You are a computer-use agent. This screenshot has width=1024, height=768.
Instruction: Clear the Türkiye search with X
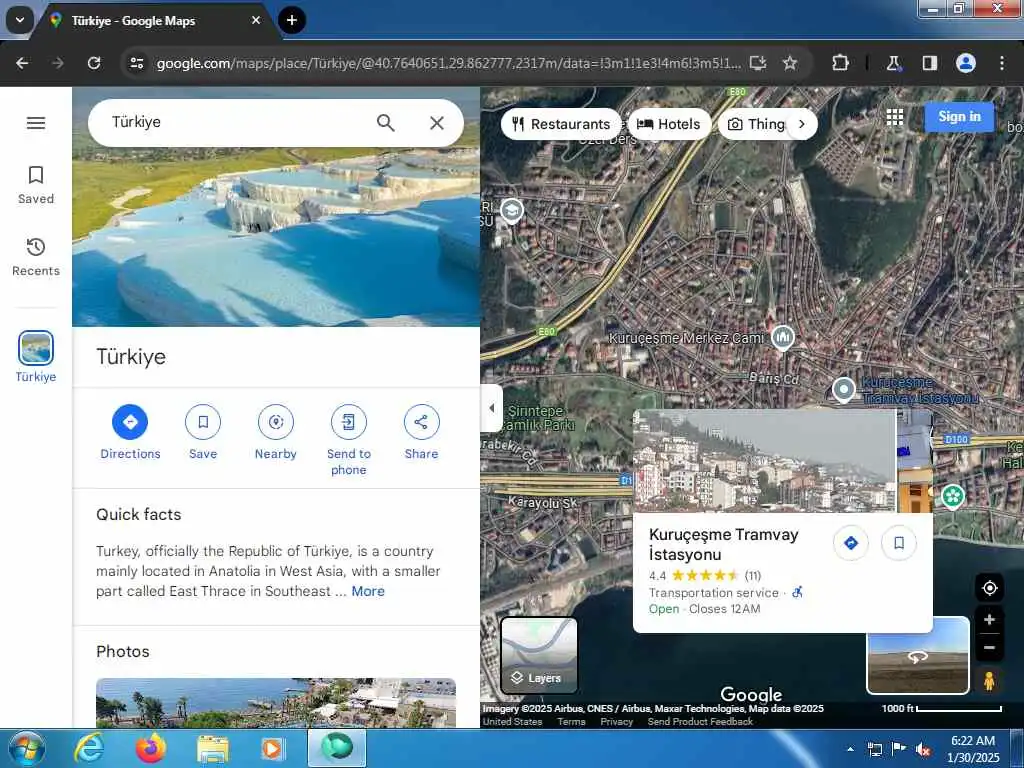click(x=437, y=123)
